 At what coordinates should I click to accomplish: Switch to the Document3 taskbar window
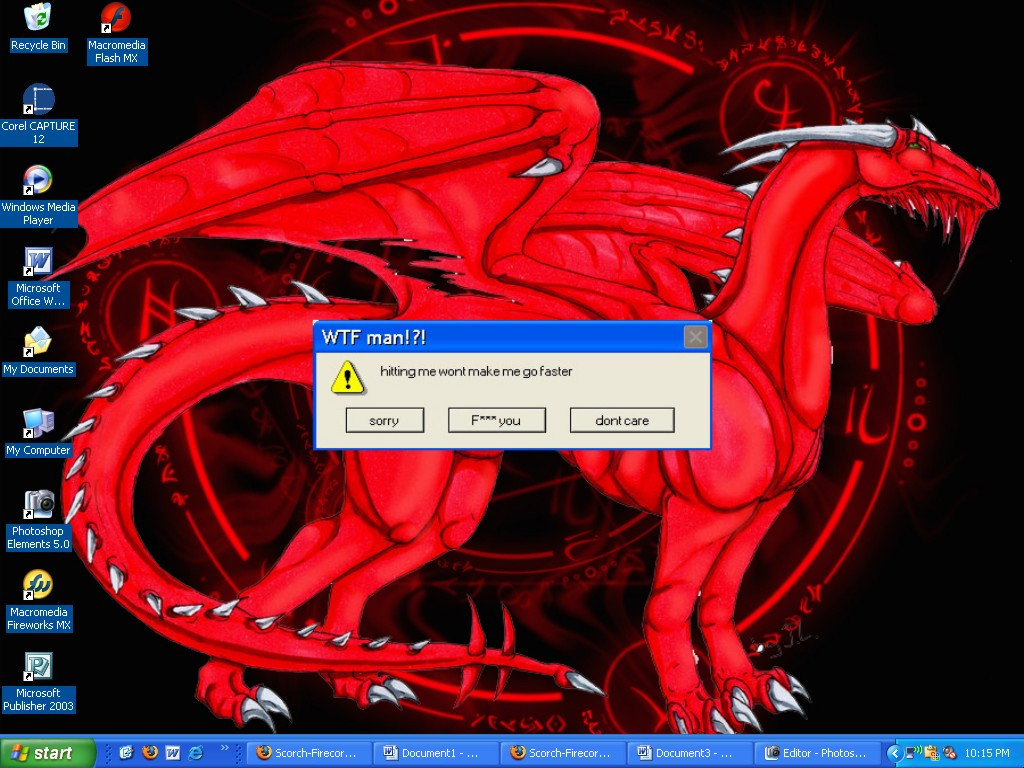tap(690, 753)
